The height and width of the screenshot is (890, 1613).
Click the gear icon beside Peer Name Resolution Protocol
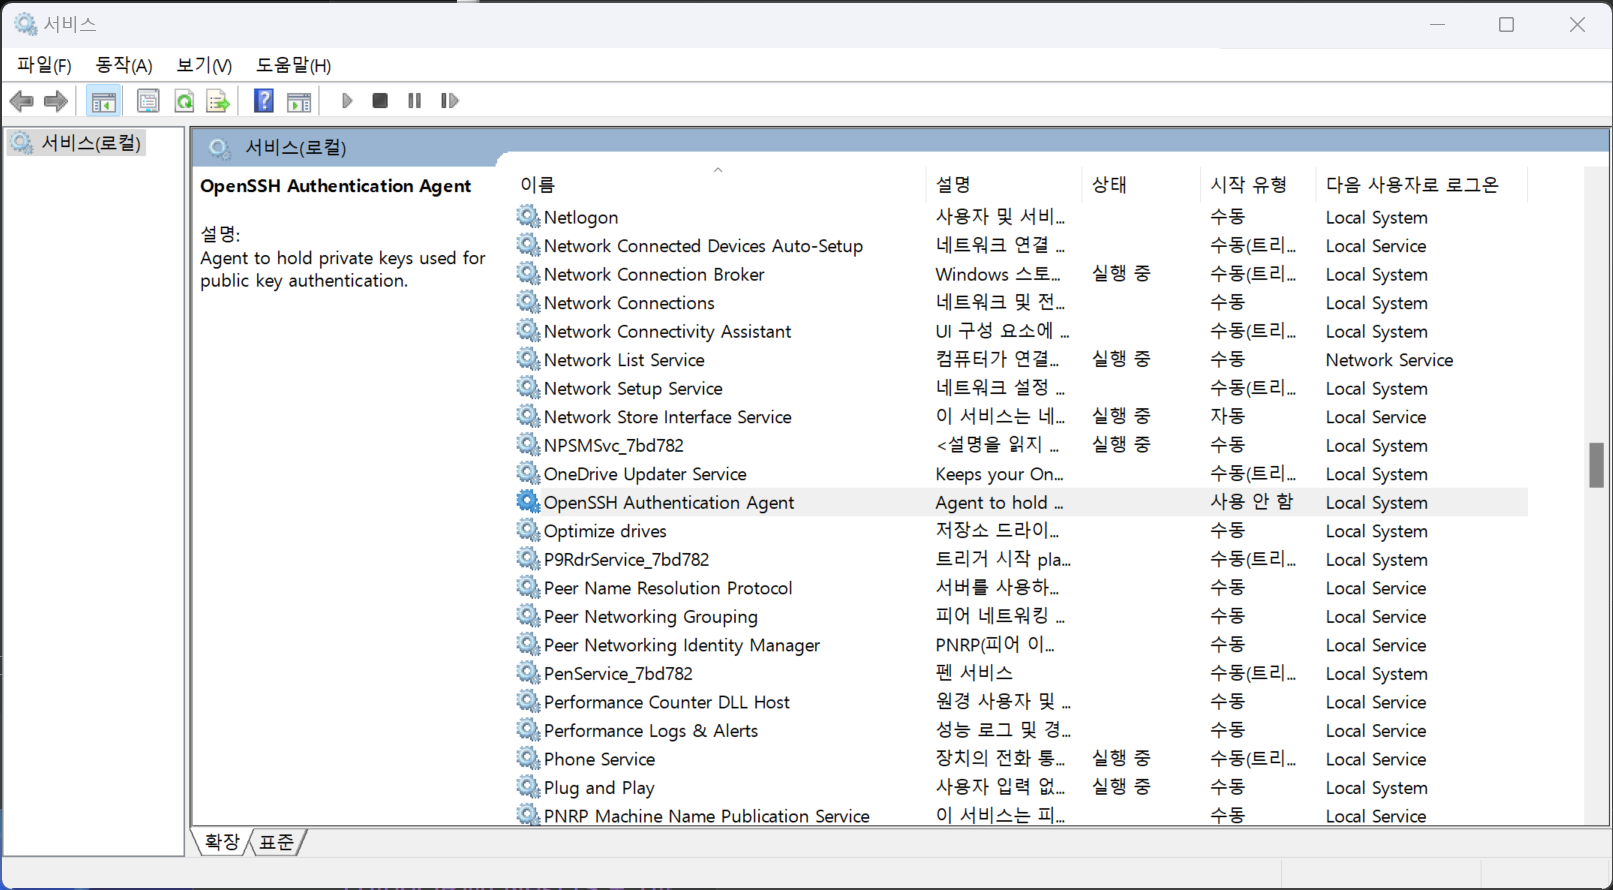coord(528,587)
